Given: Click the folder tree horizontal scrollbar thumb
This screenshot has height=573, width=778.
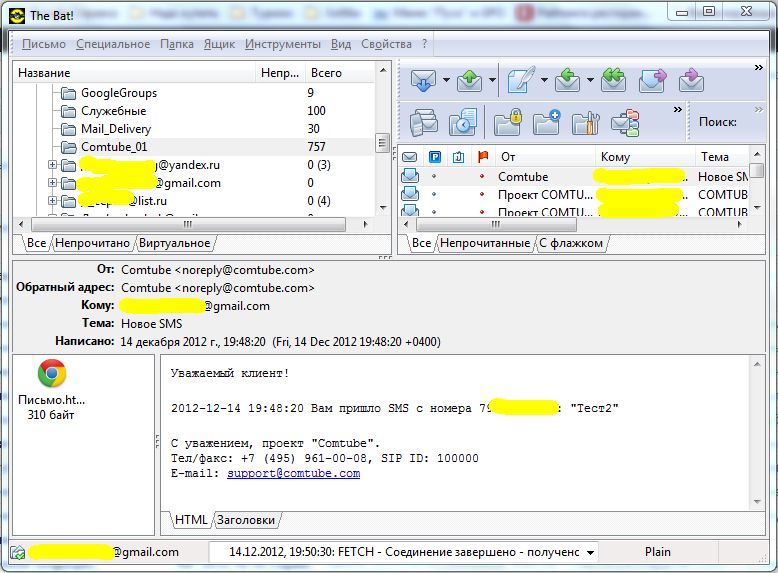Looking at the screenshot, I should tap(188, 224).
